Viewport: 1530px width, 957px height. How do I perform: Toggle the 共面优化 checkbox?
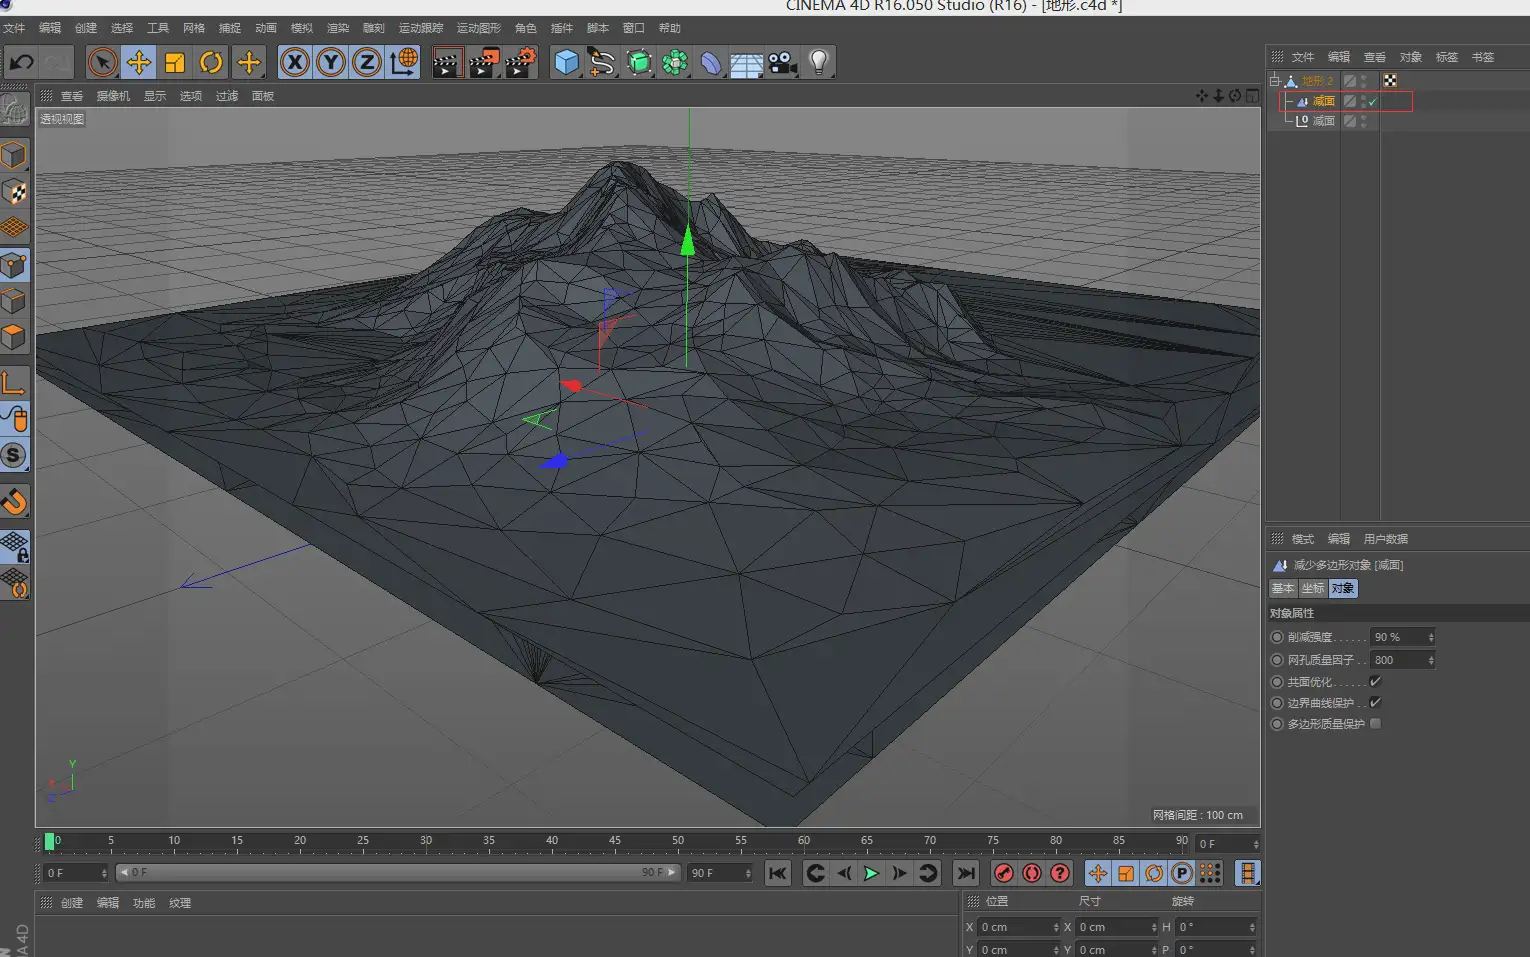[1375, 681]
